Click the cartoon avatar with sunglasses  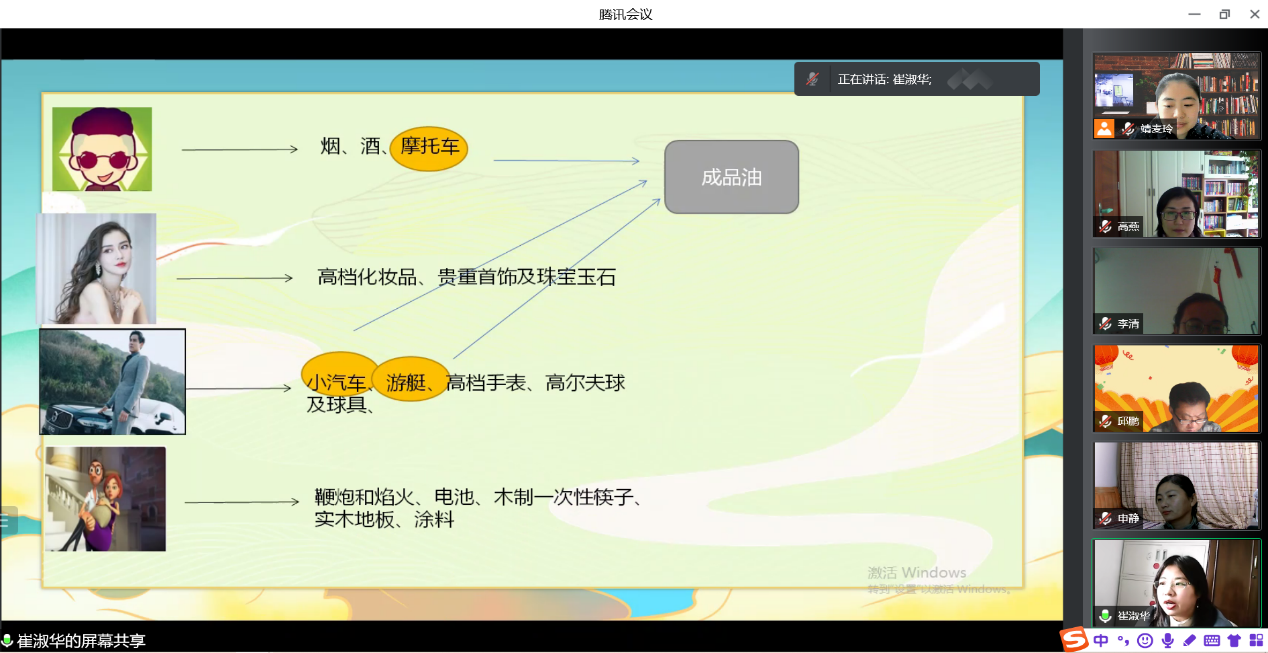[102, 149]
